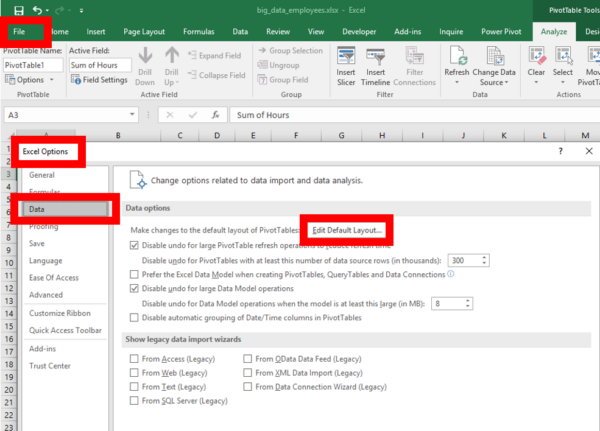Click Change Data Source icon
Viewport: 600px width, 431px height.
coord(494,56)
